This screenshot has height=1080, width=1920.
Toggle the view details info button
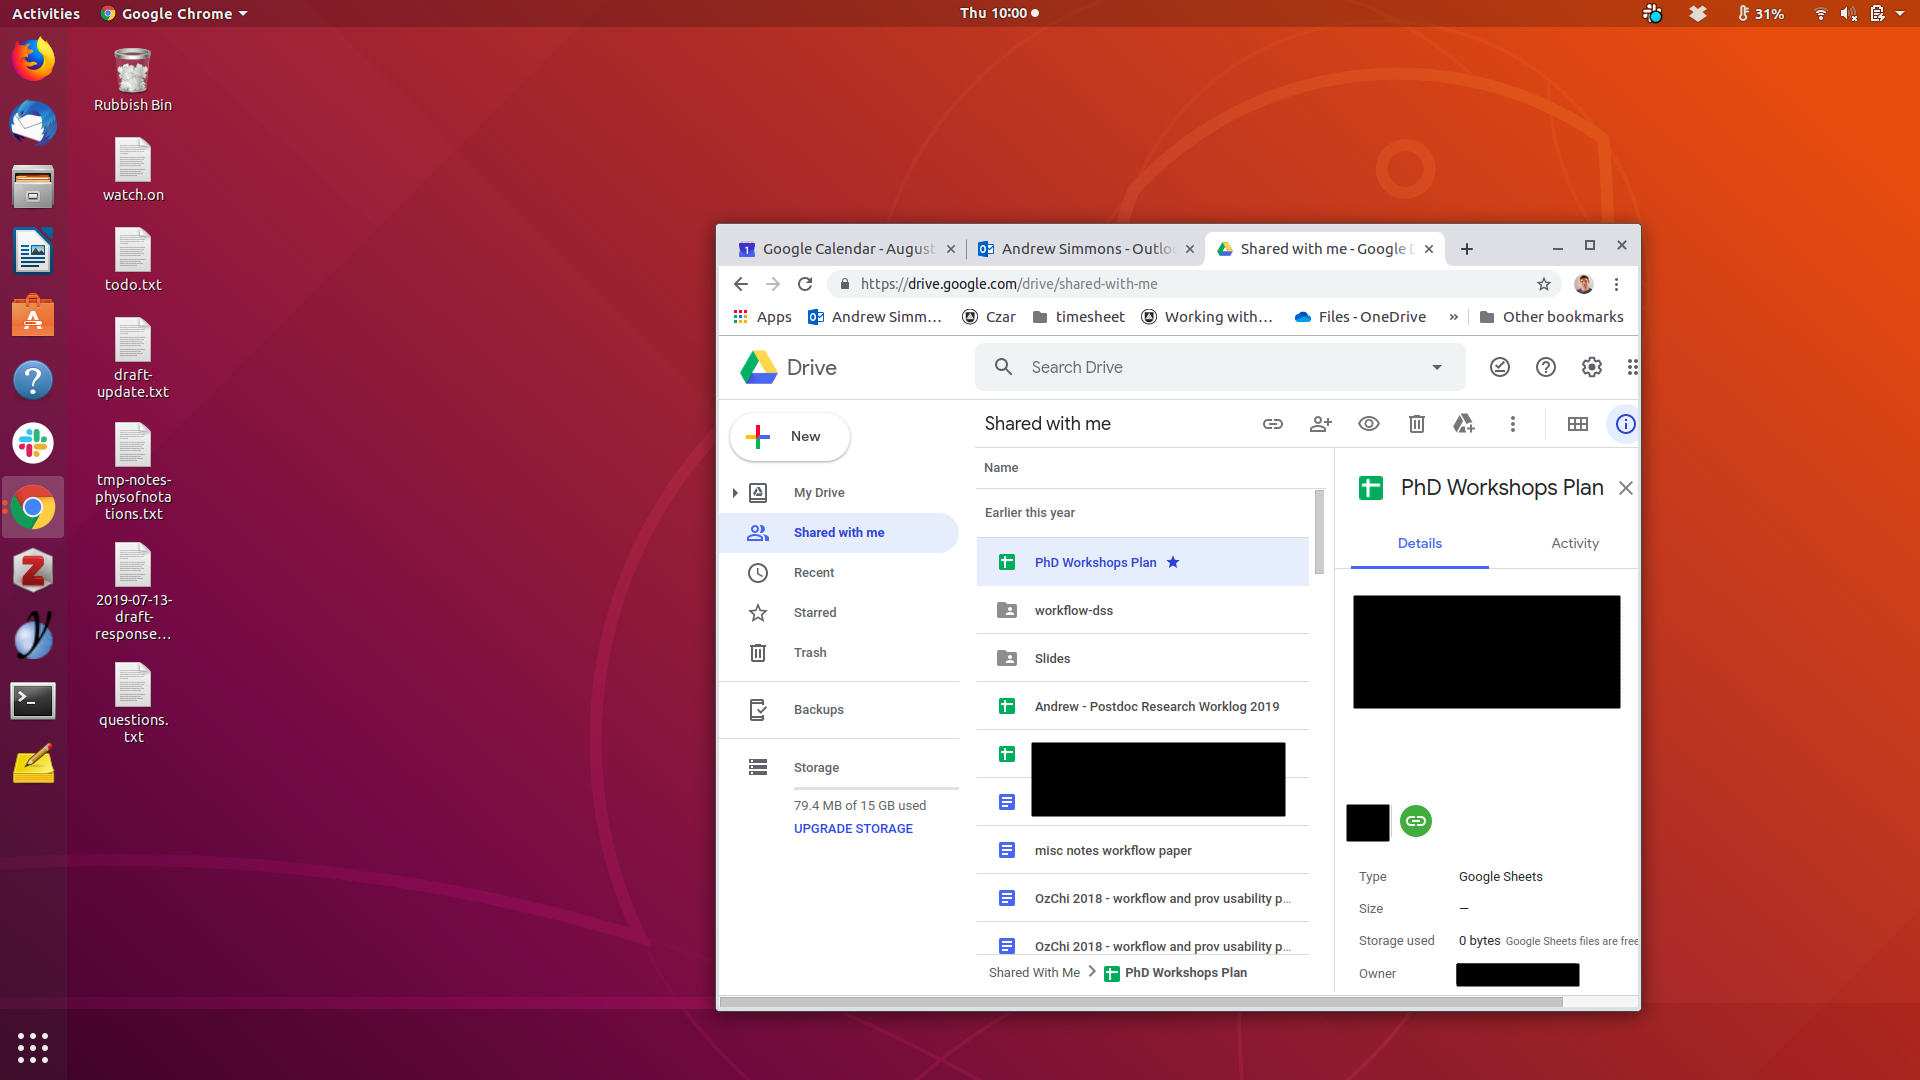[1625, 424]
